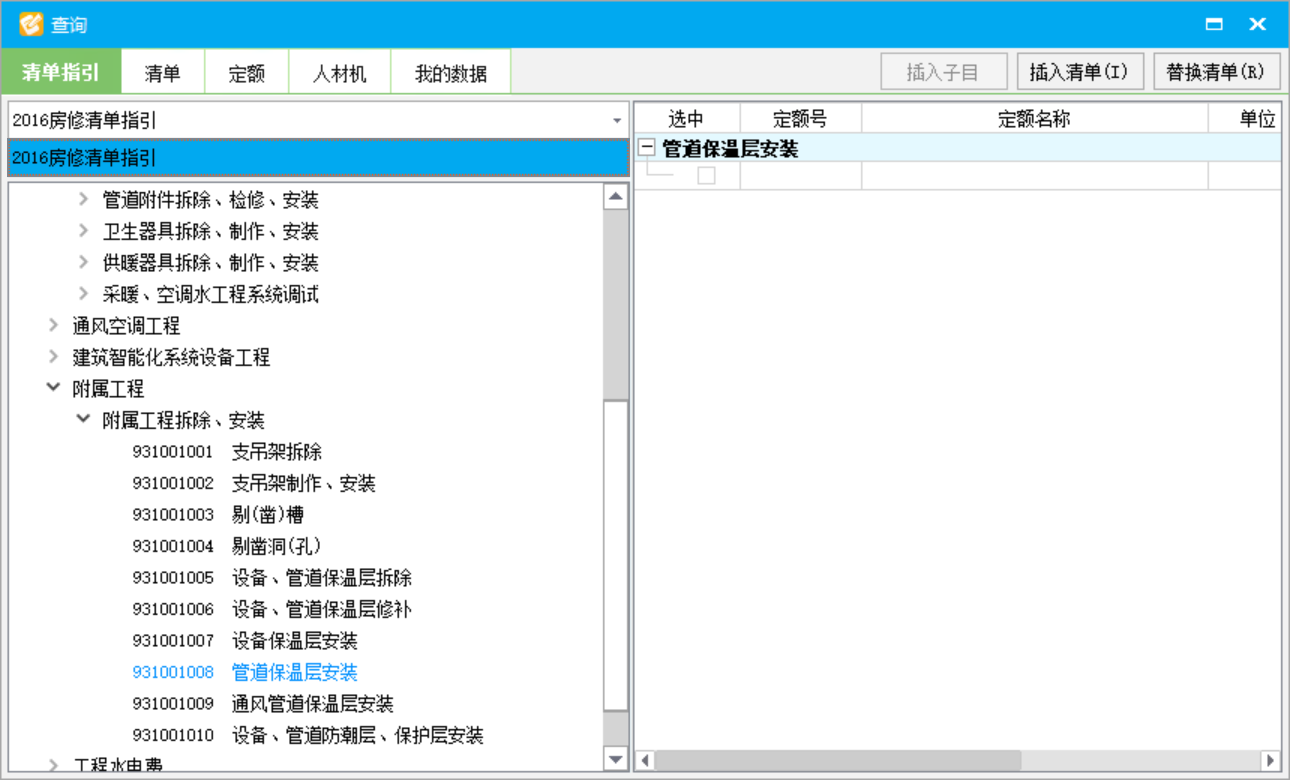Tick the checkbox under 管道保温层安装 group
Screen dimensions: 1290x780
click(x=706, y=176)
